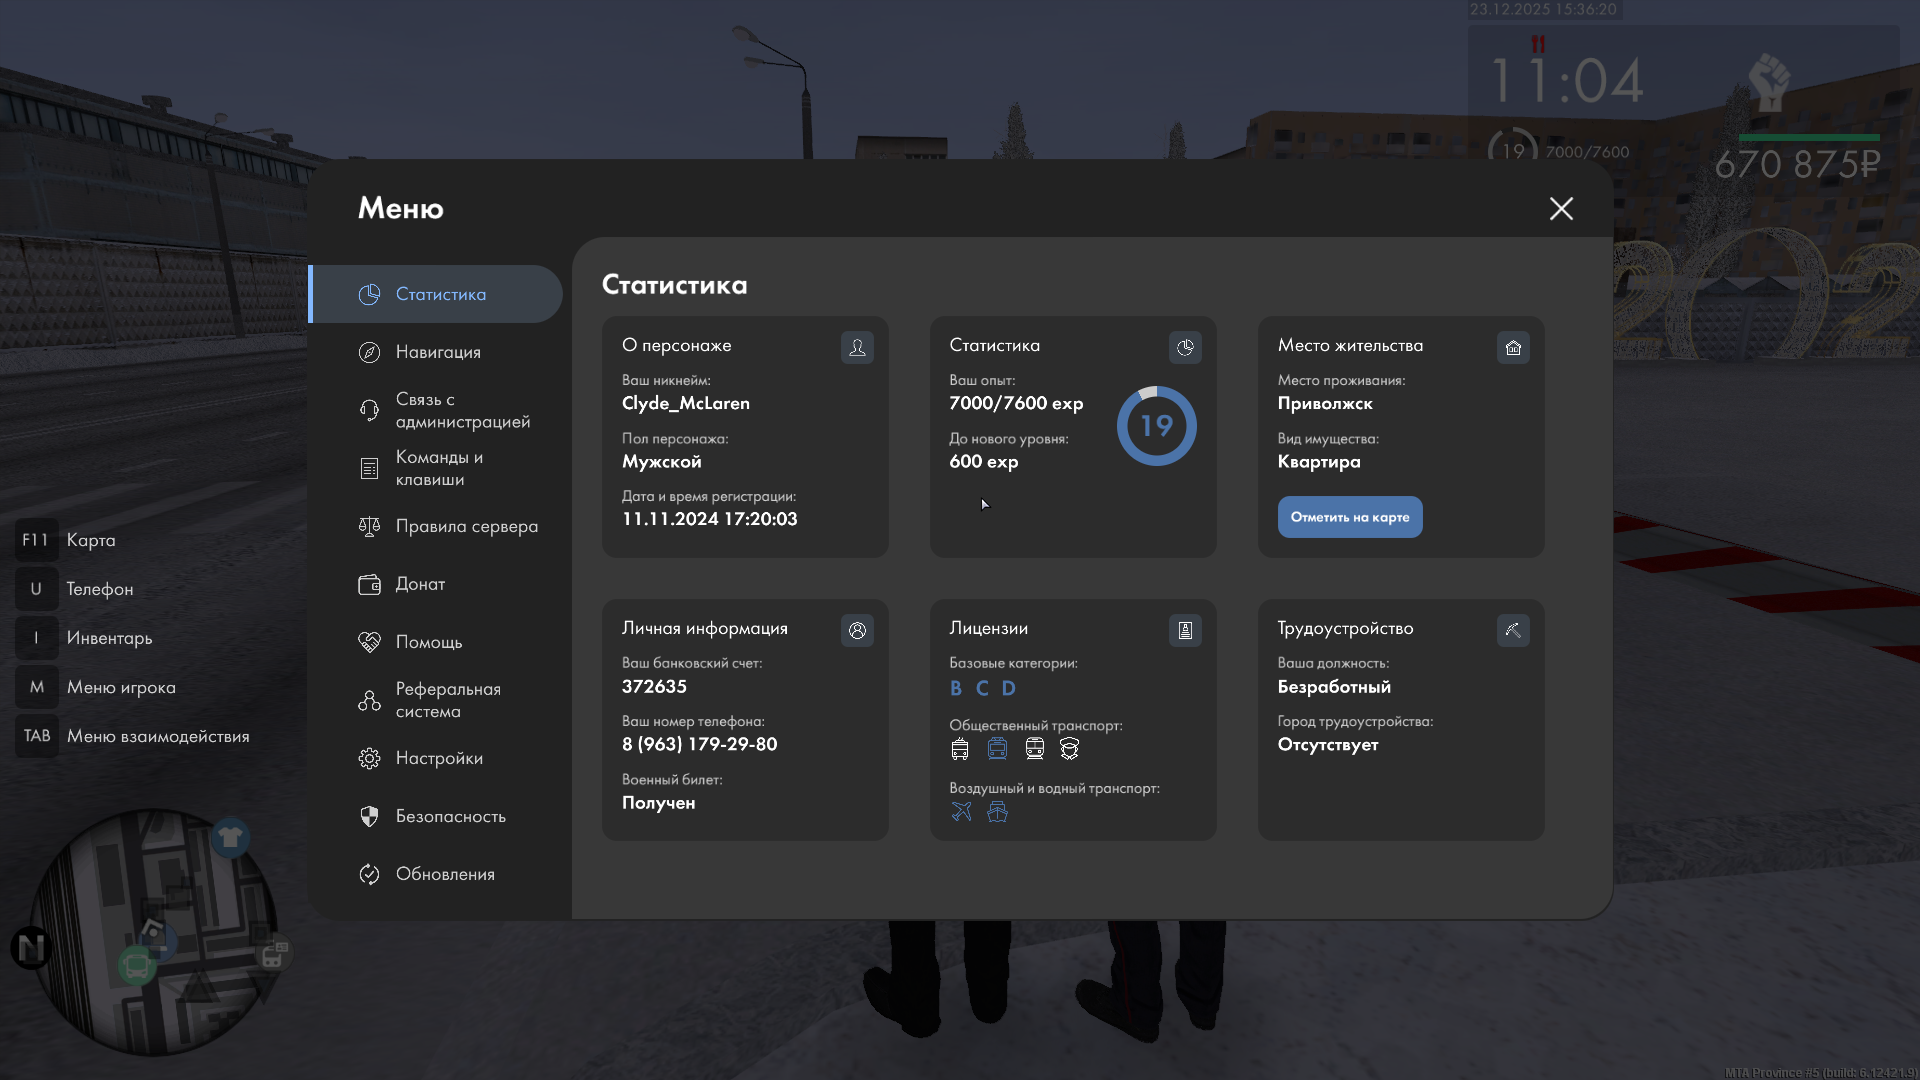Click the bus icon under Общественный транспорт
The image size is (1920, 1080).
960,749
